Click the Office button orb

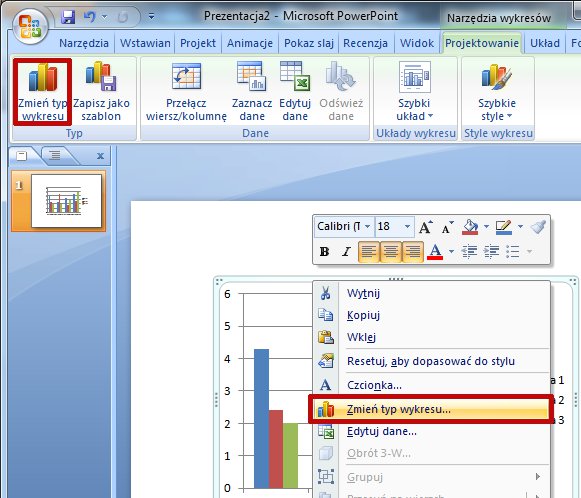(30, 27)
